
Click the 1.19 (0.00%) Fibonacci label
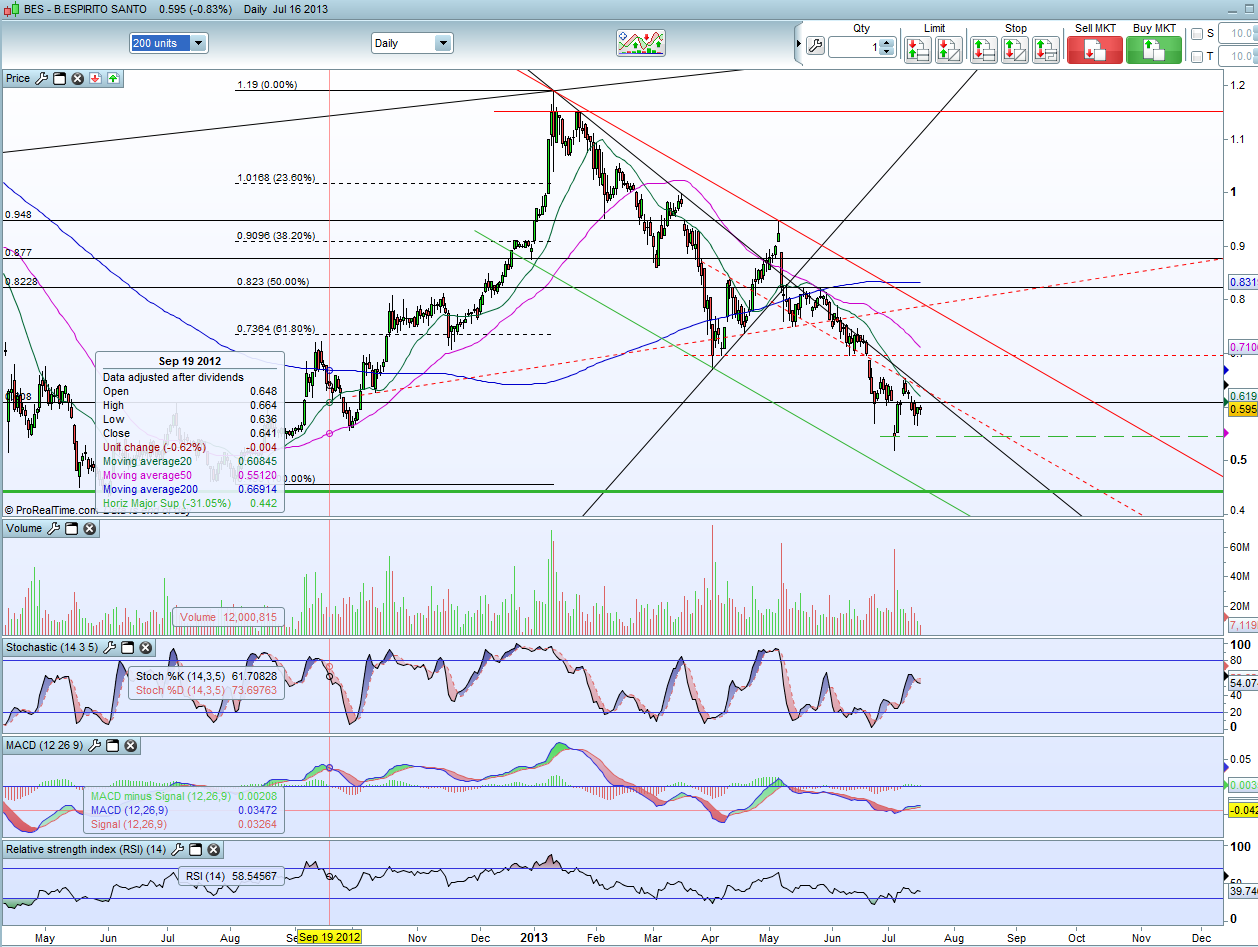click(266, 85)
